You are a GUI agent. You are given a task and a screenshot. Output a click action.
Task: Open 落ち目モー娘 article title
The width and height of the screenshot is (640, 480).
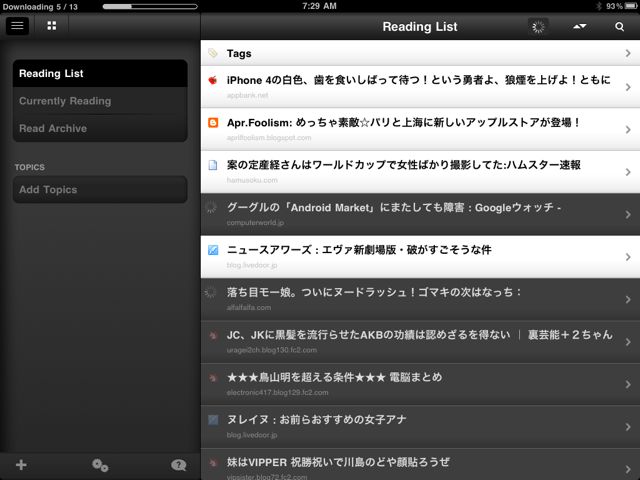374,292
